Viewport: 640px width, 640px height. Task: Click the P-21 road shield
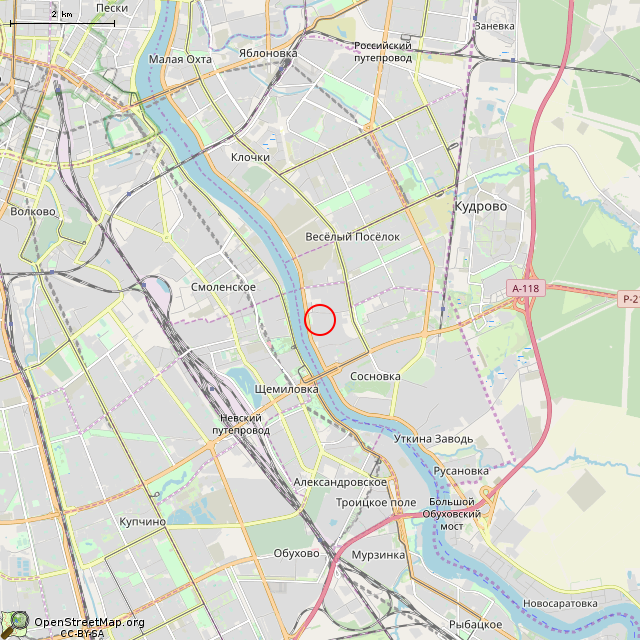coord(629,299)
